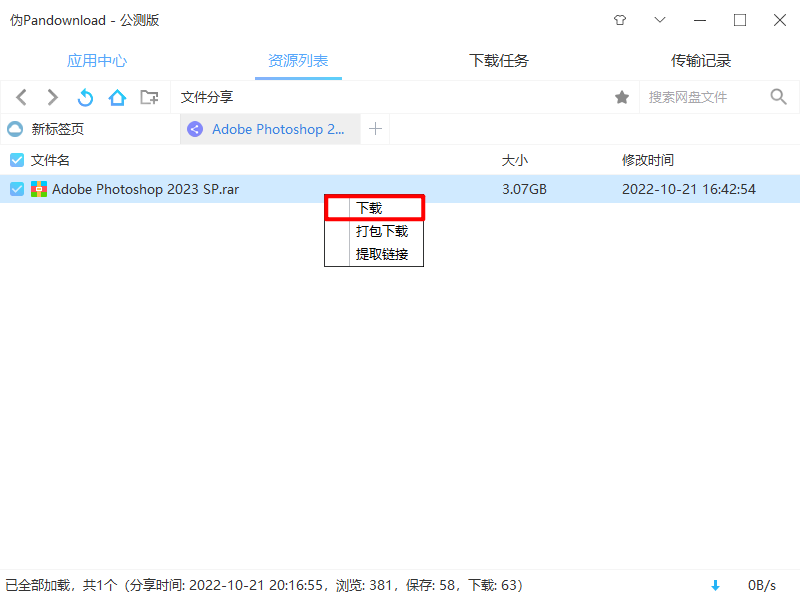The image size is (800, 600).
Task: Close the 伪Pandownload window
Action: tap(780, 20)
